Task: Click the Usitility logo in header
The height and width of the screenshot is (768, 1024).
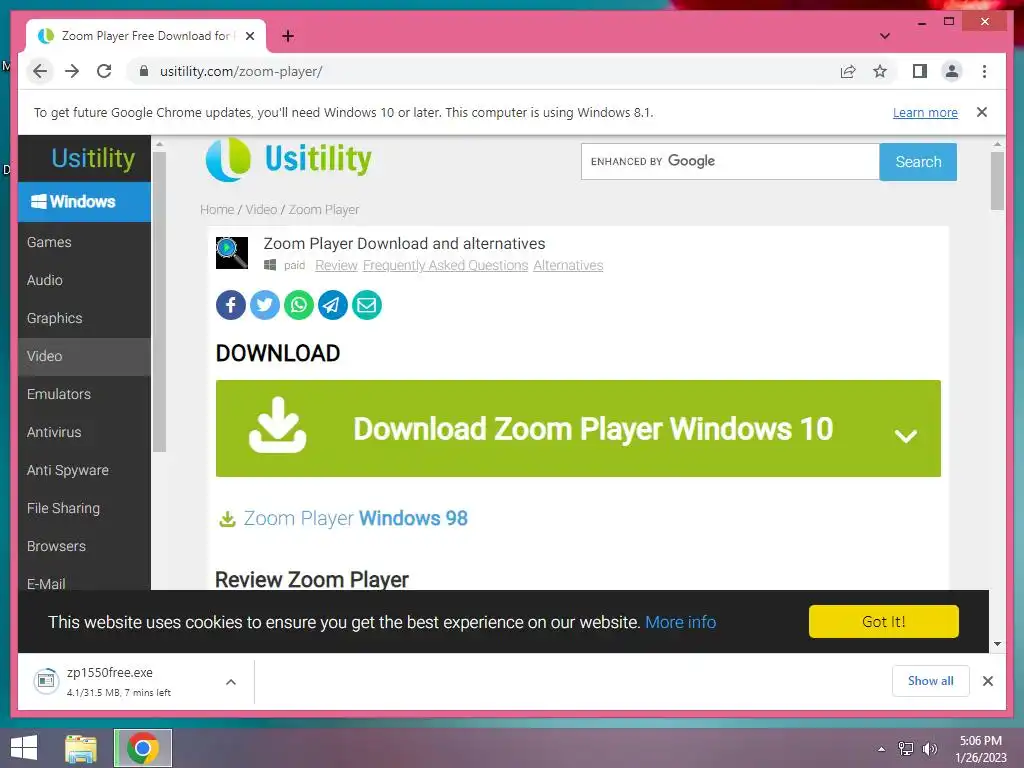Action: [289, 159]
